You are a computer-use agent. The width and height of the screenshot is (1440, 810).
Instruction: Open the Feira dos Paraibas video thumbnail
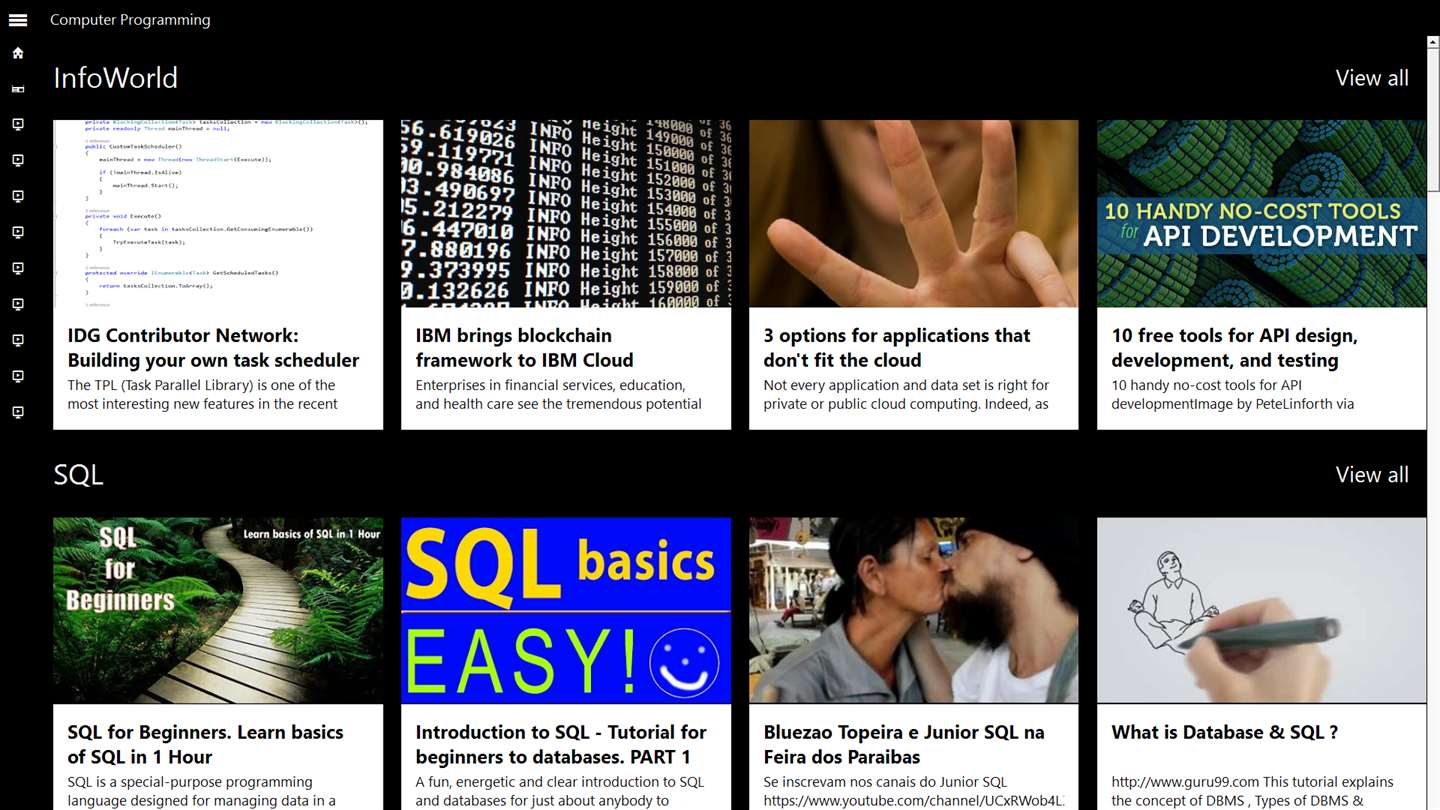[914, 610]
